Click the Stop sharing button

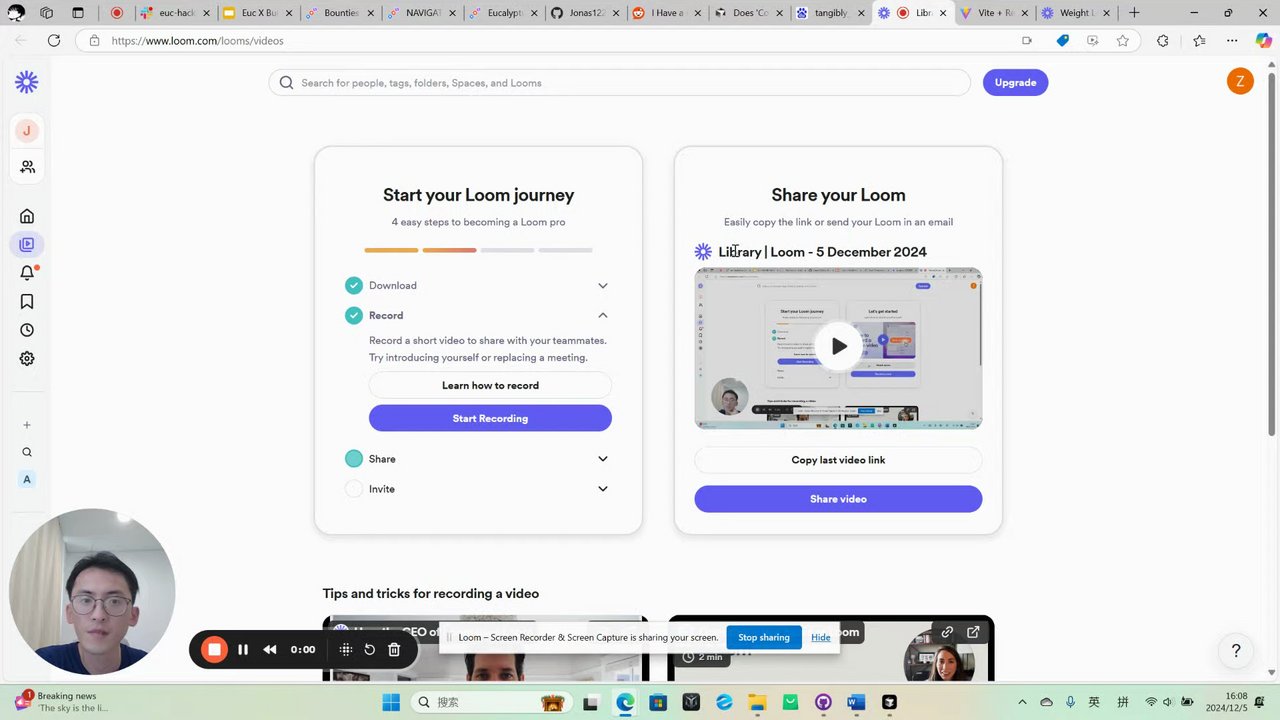click(764, 637)
